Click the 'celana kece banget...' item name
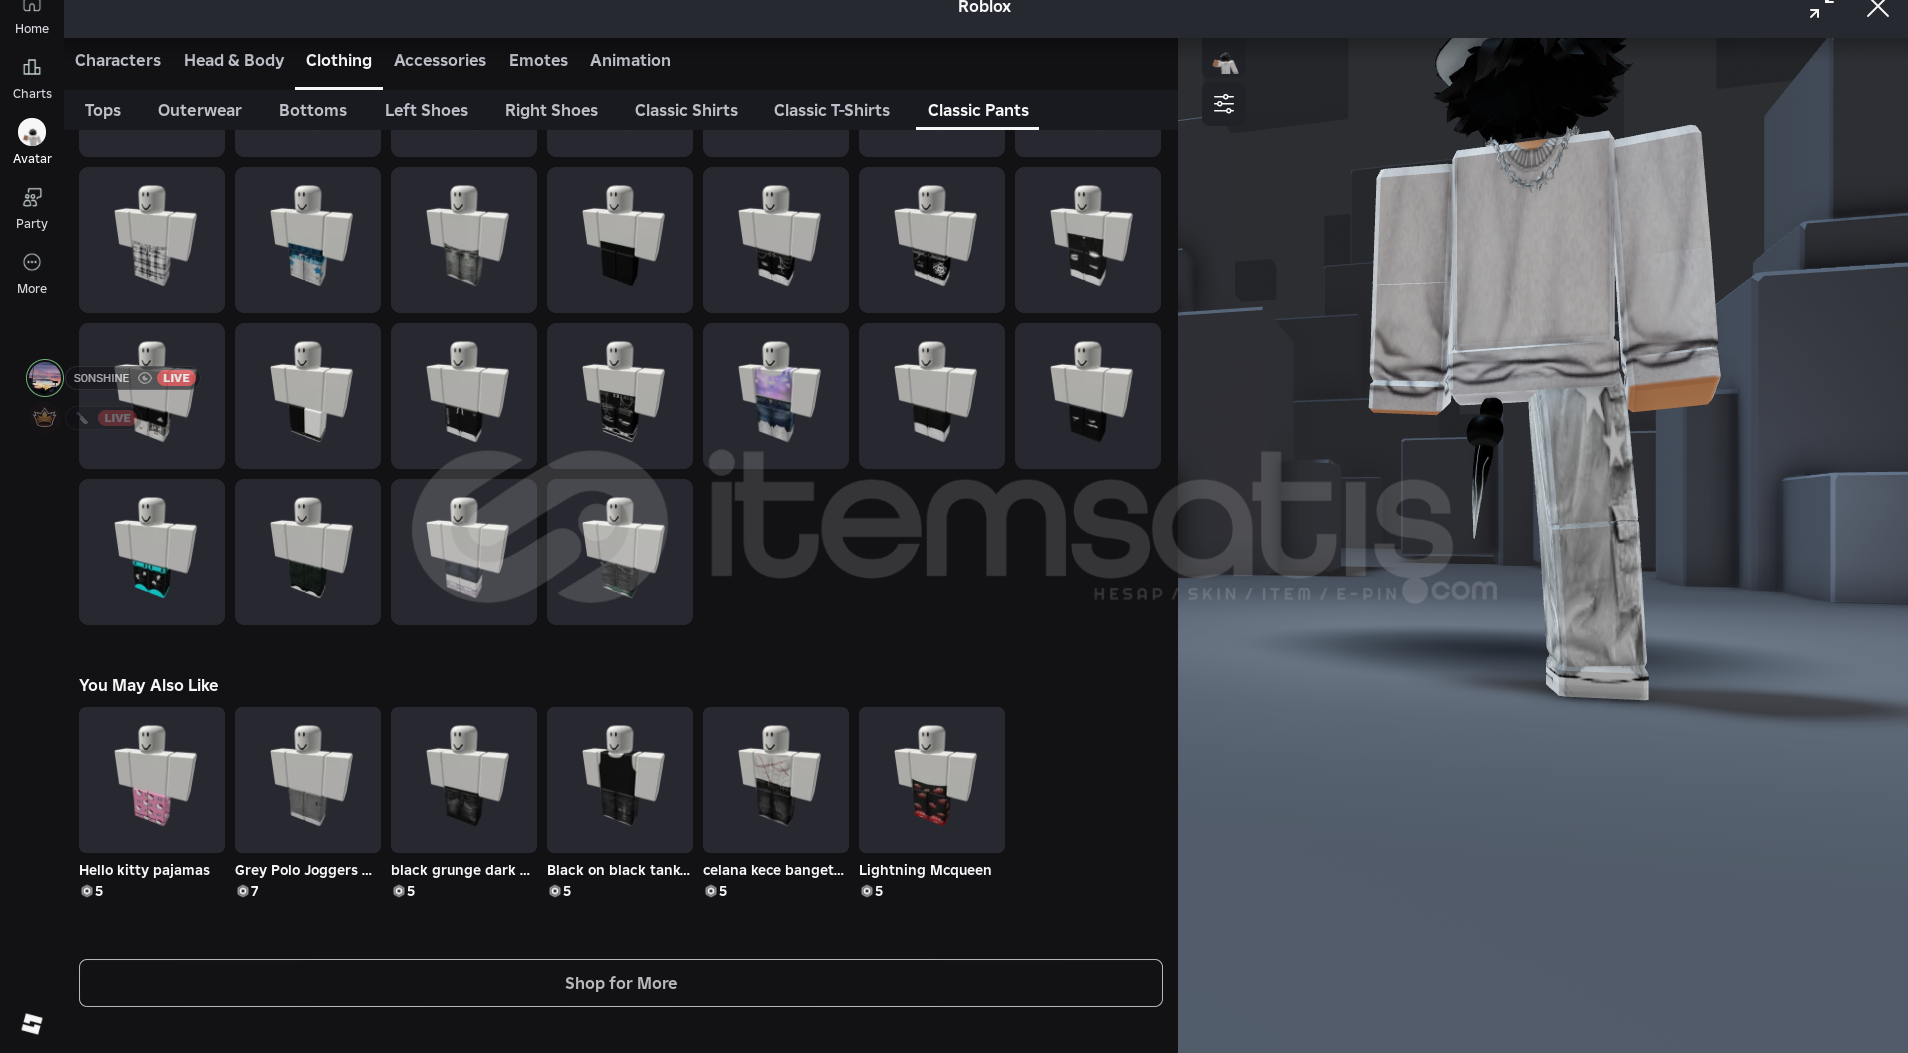Image resolution: width=1908 pixels, height=1053 pixels. pos(773,870)
